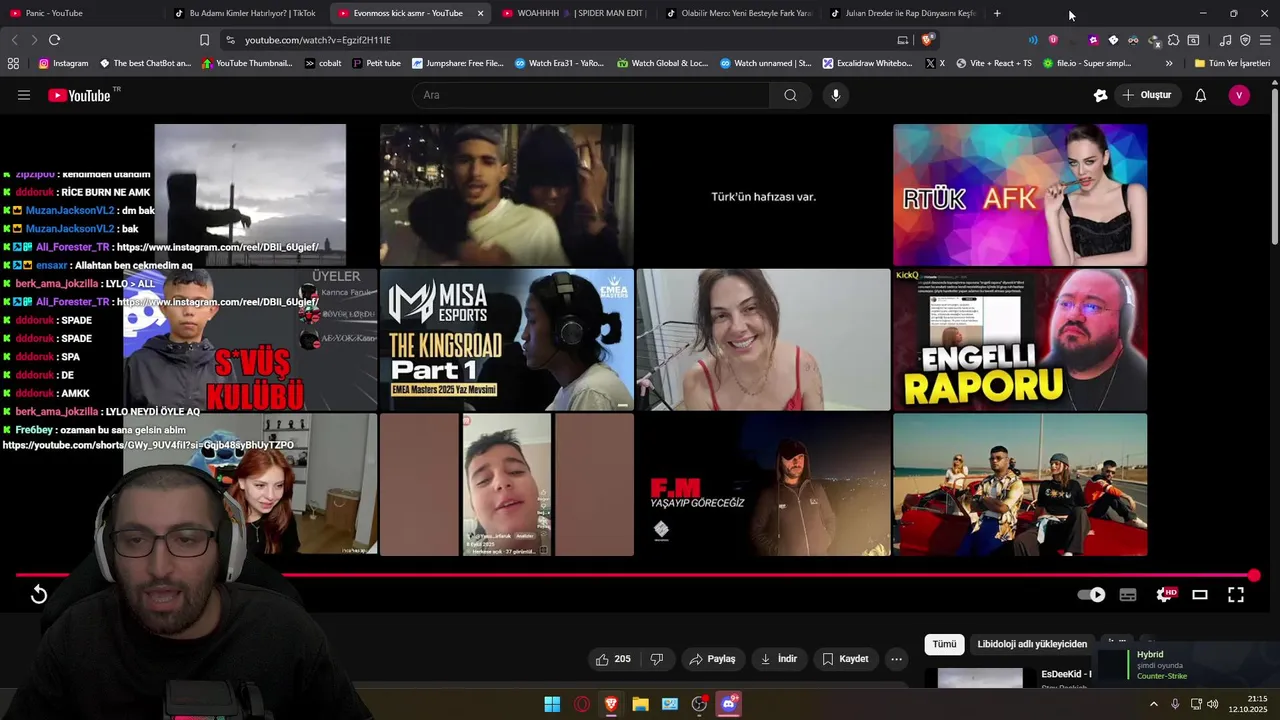
Task: Click the replay video button
Action: tap(39, 595)
